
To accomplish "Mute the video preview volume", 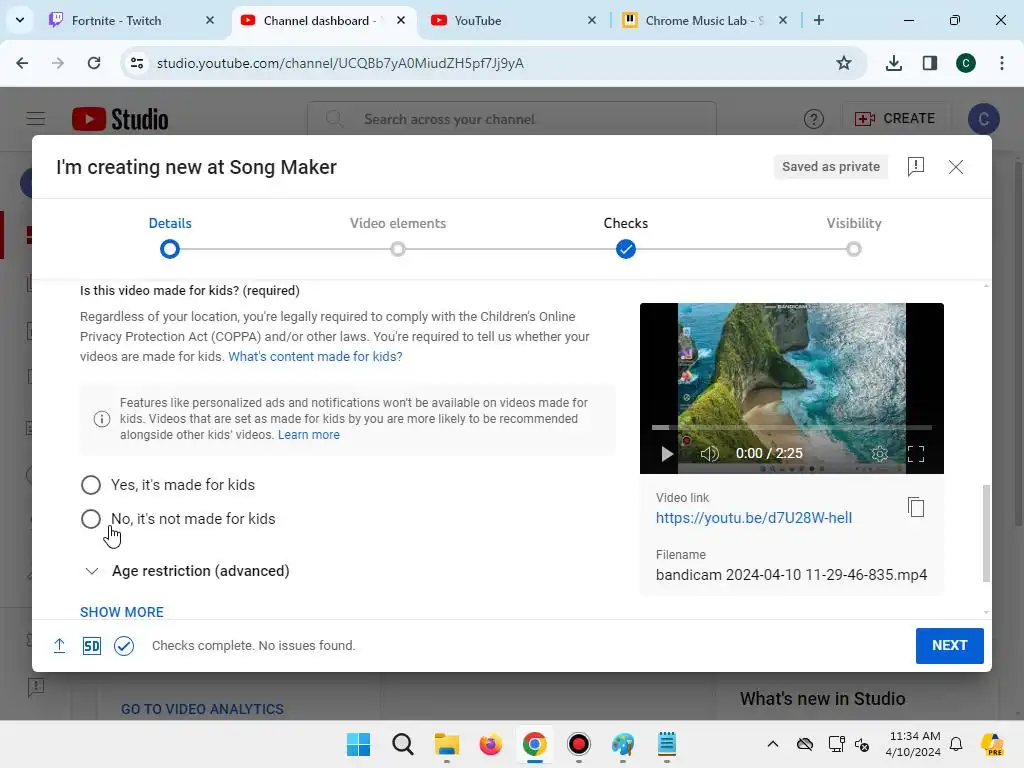I will [709, 453].
